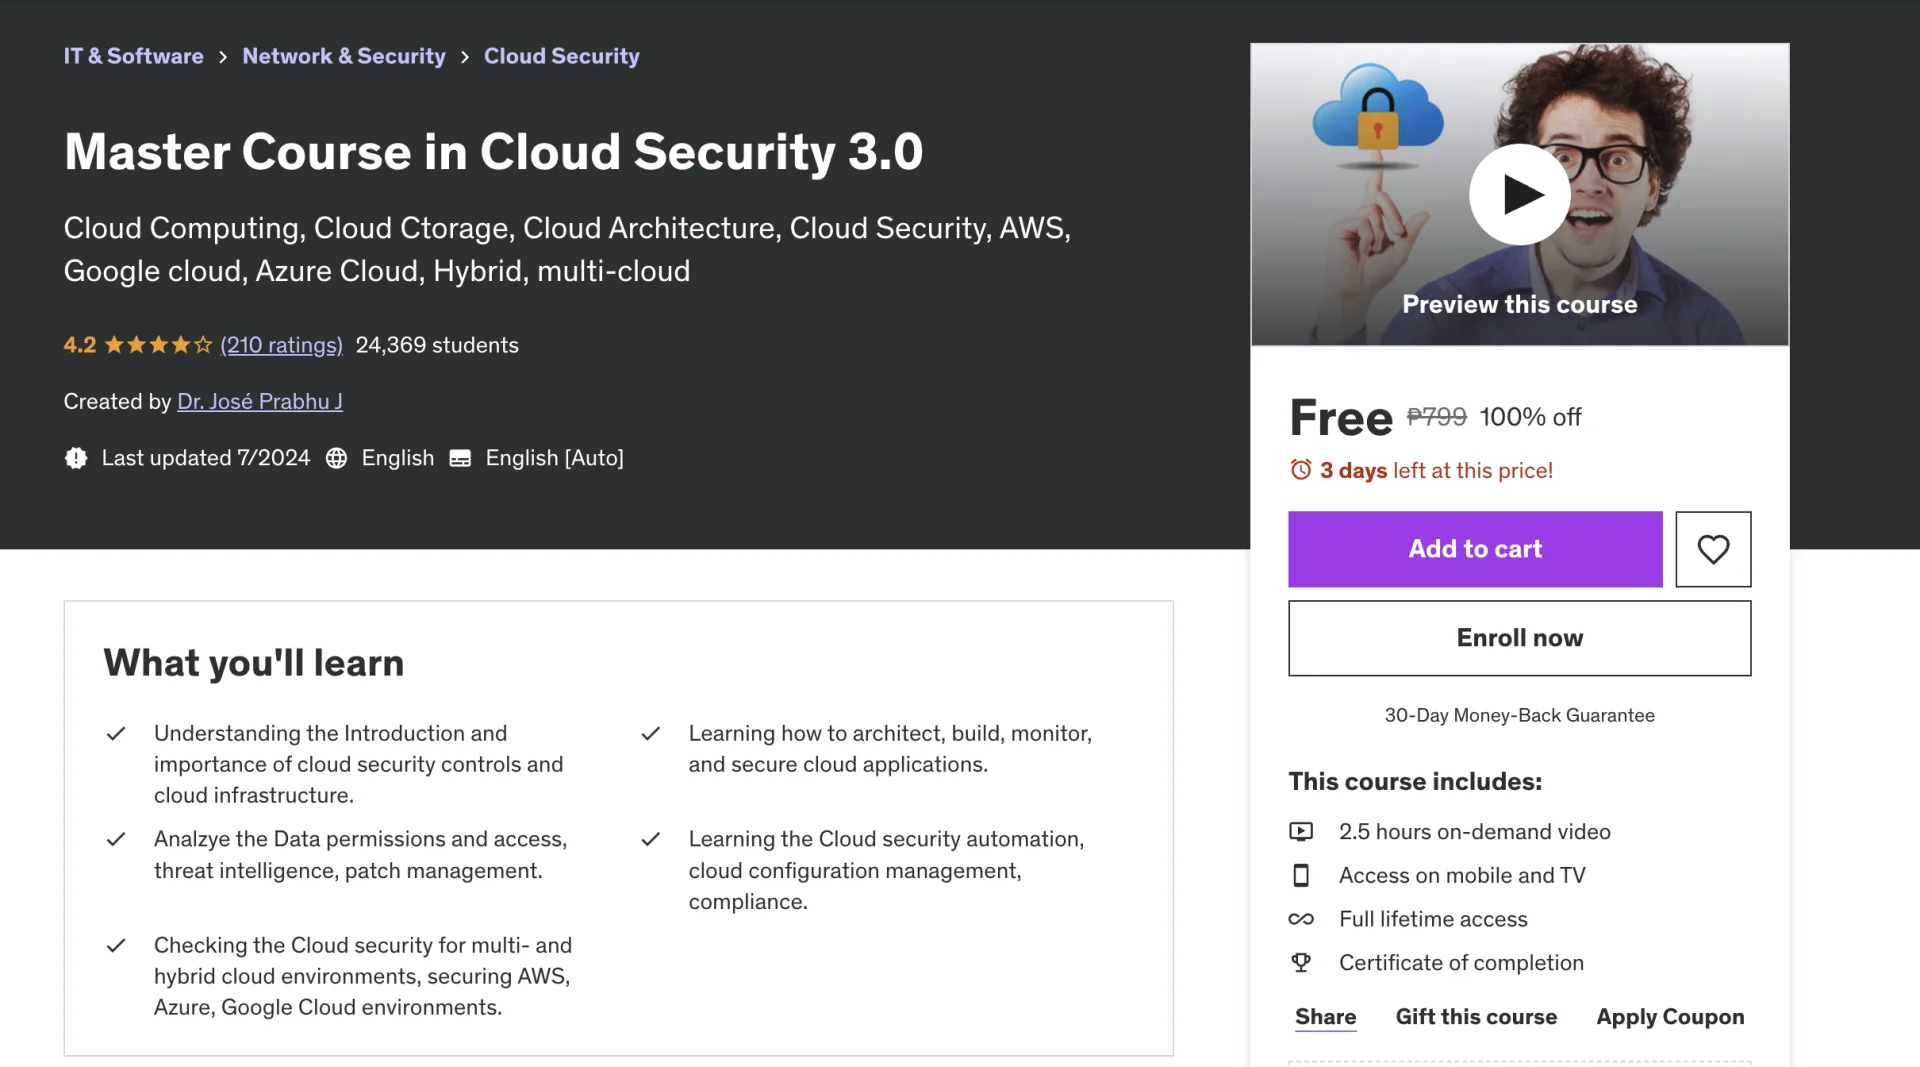View the 210 ratings link
Screen dimensions: 1920x1067
point(281,345)
